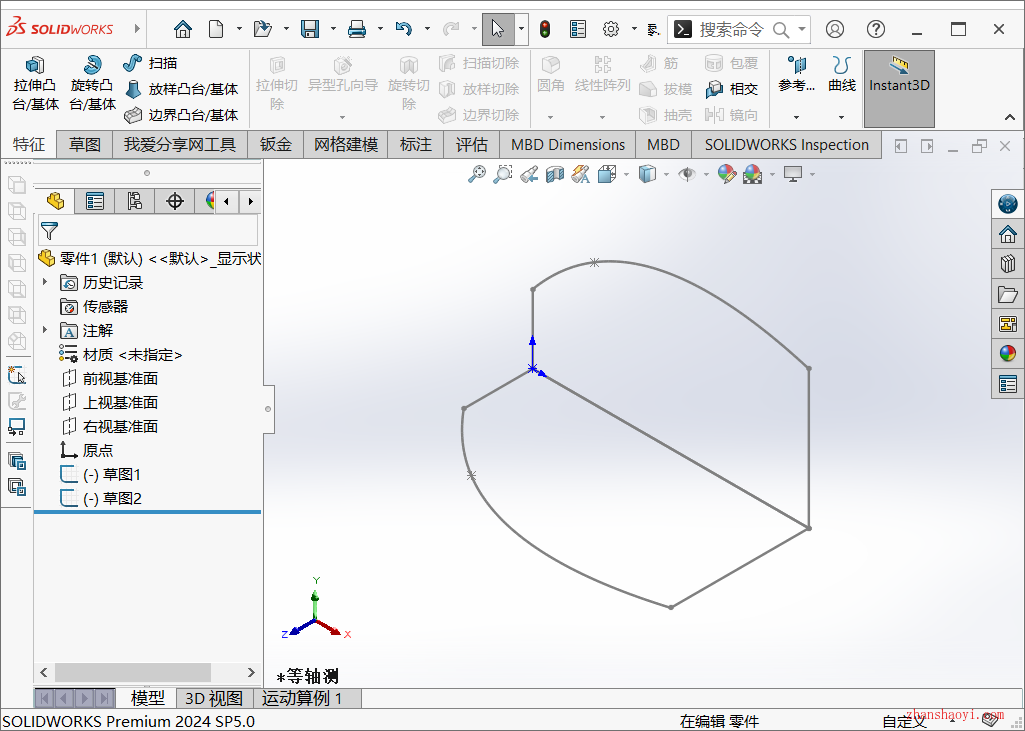Viewport: 1025px width, 731px height.
Task: Click the Edit Appearance color ball icon
Action: pos(726,174)
